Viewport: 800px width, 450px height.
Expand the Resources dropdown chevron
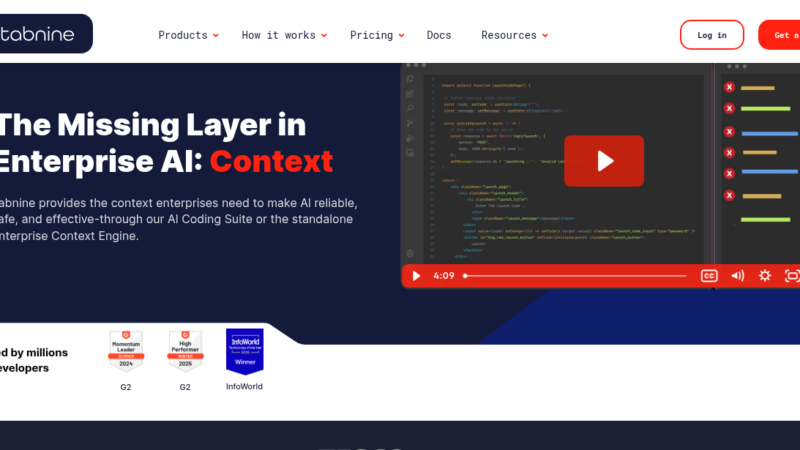tap(545, 36)
